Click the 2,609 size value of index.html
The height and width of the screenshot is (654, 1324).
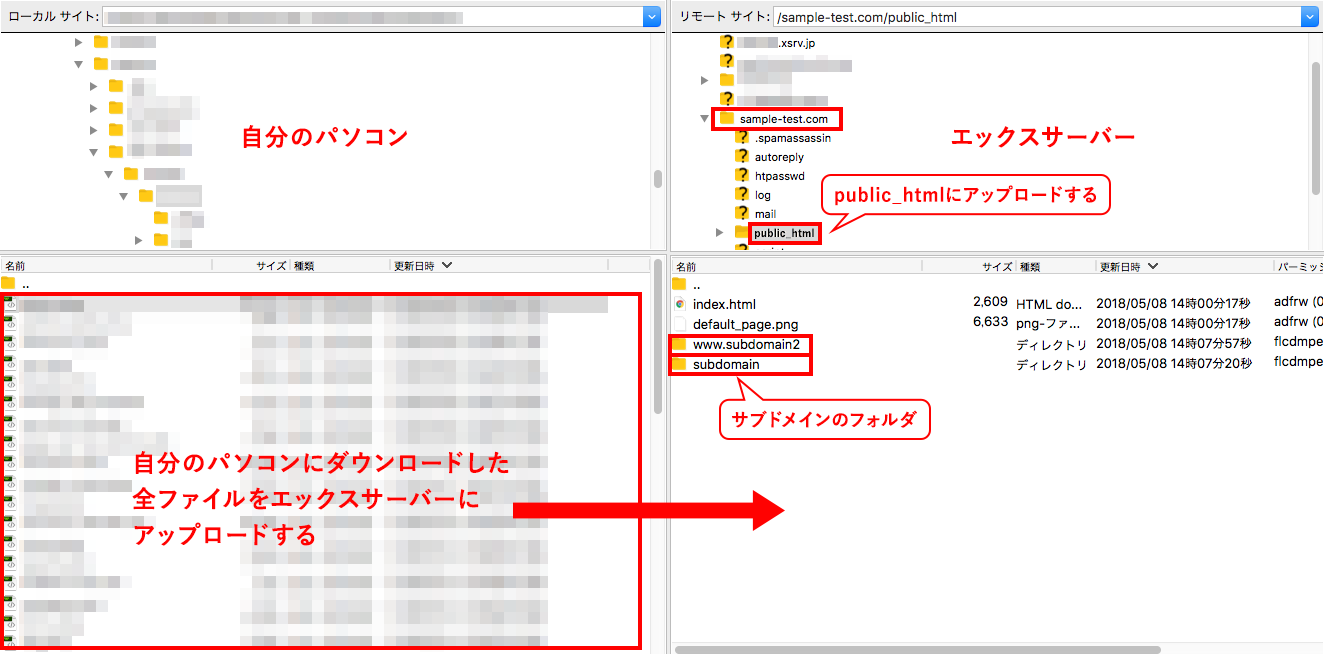(x=990, y=302)
